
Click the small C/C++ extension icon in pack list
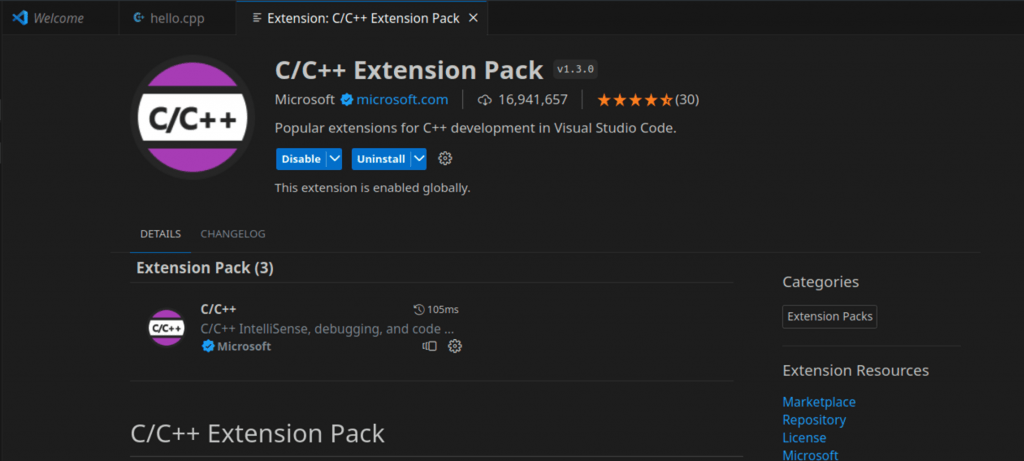tap(167, 327)
